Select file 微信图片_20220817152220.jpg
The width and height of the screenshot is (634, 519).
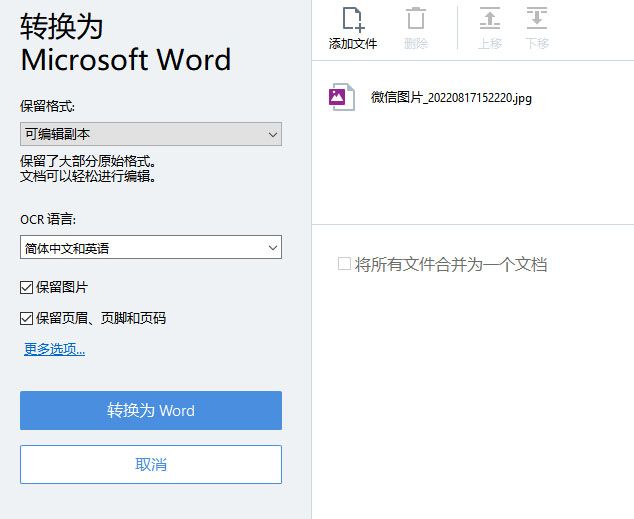click(x=451, y=97)
